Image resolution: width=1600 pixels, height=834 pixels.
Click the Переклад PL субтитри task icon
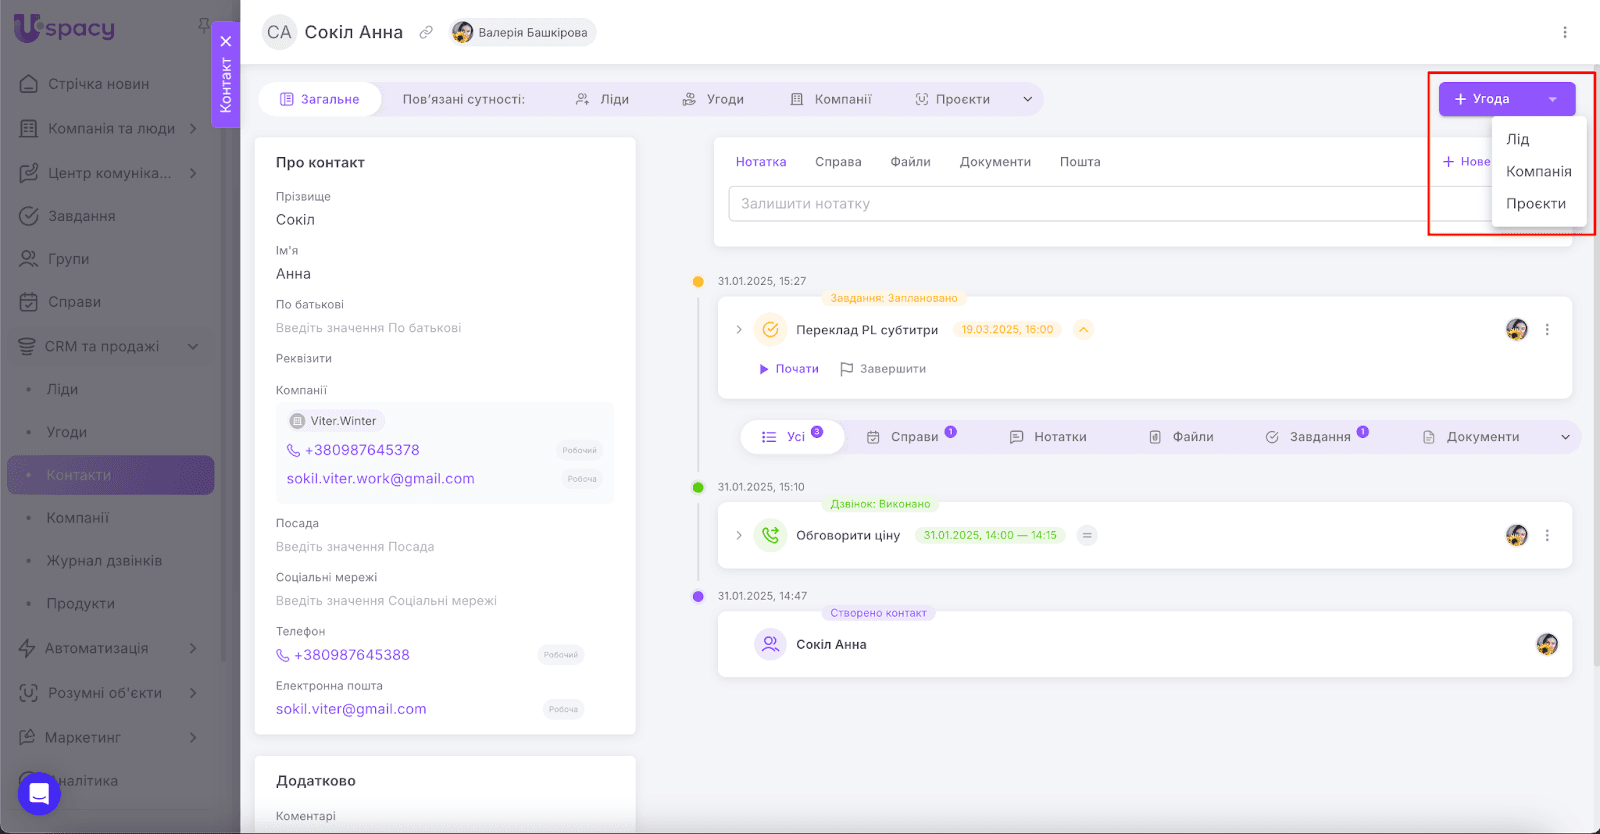(770, 330)
